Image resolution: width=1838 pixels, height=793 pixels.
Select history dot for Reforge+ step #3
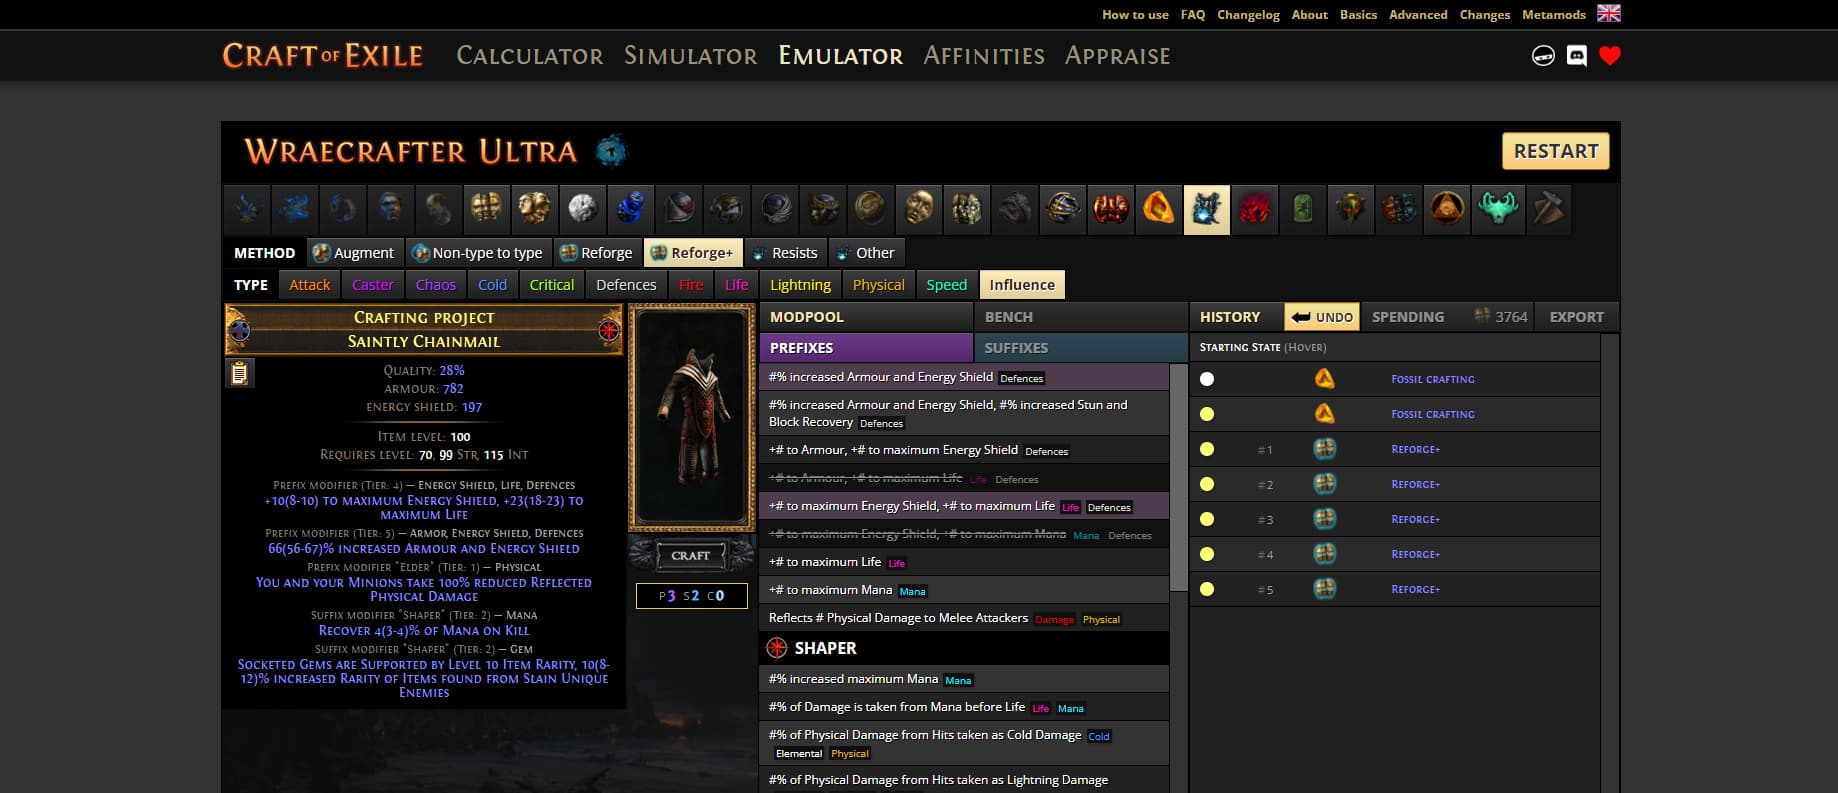coord(1207,519)
